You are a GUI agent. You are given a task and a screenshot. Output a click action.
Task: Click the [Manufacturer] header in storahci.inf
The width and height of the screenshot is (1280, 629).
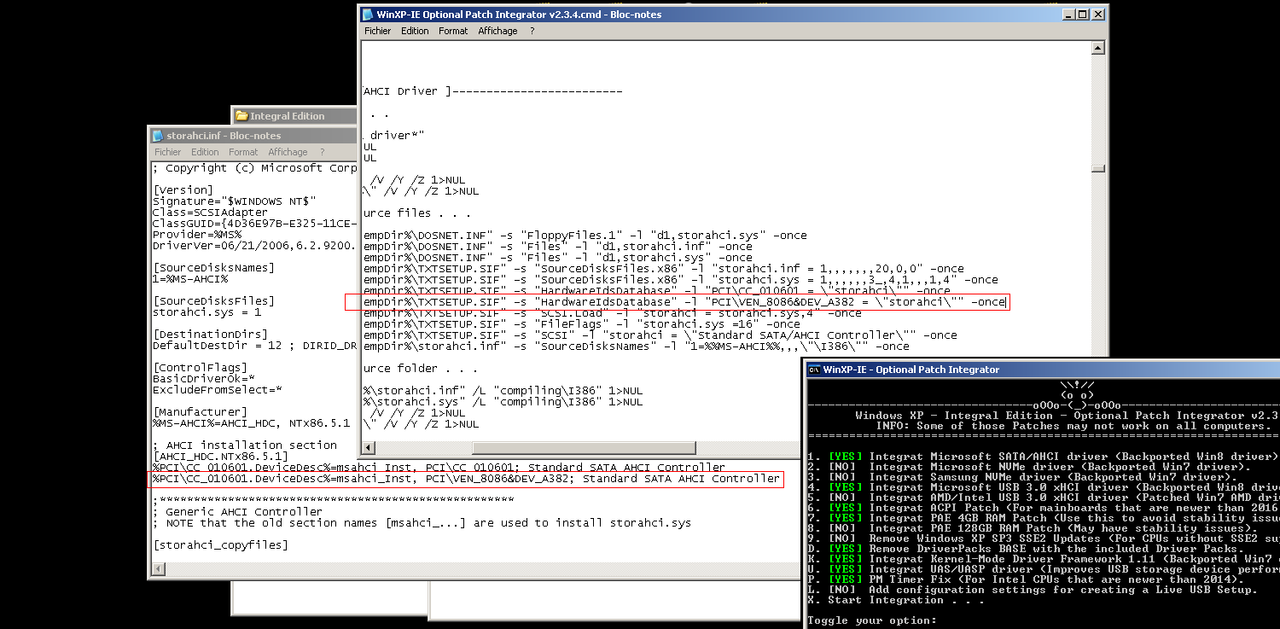(x=200, y=412)
